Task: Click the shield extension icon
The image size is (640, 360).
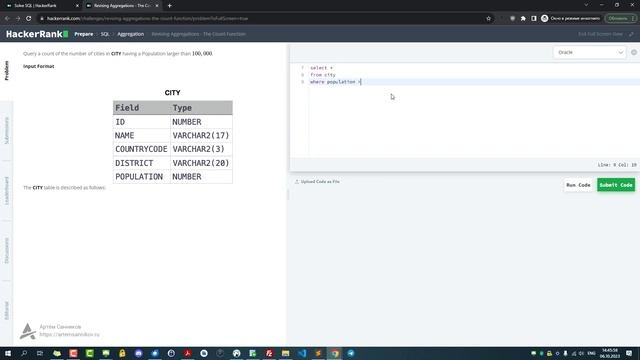Action: tap(513, 18)
